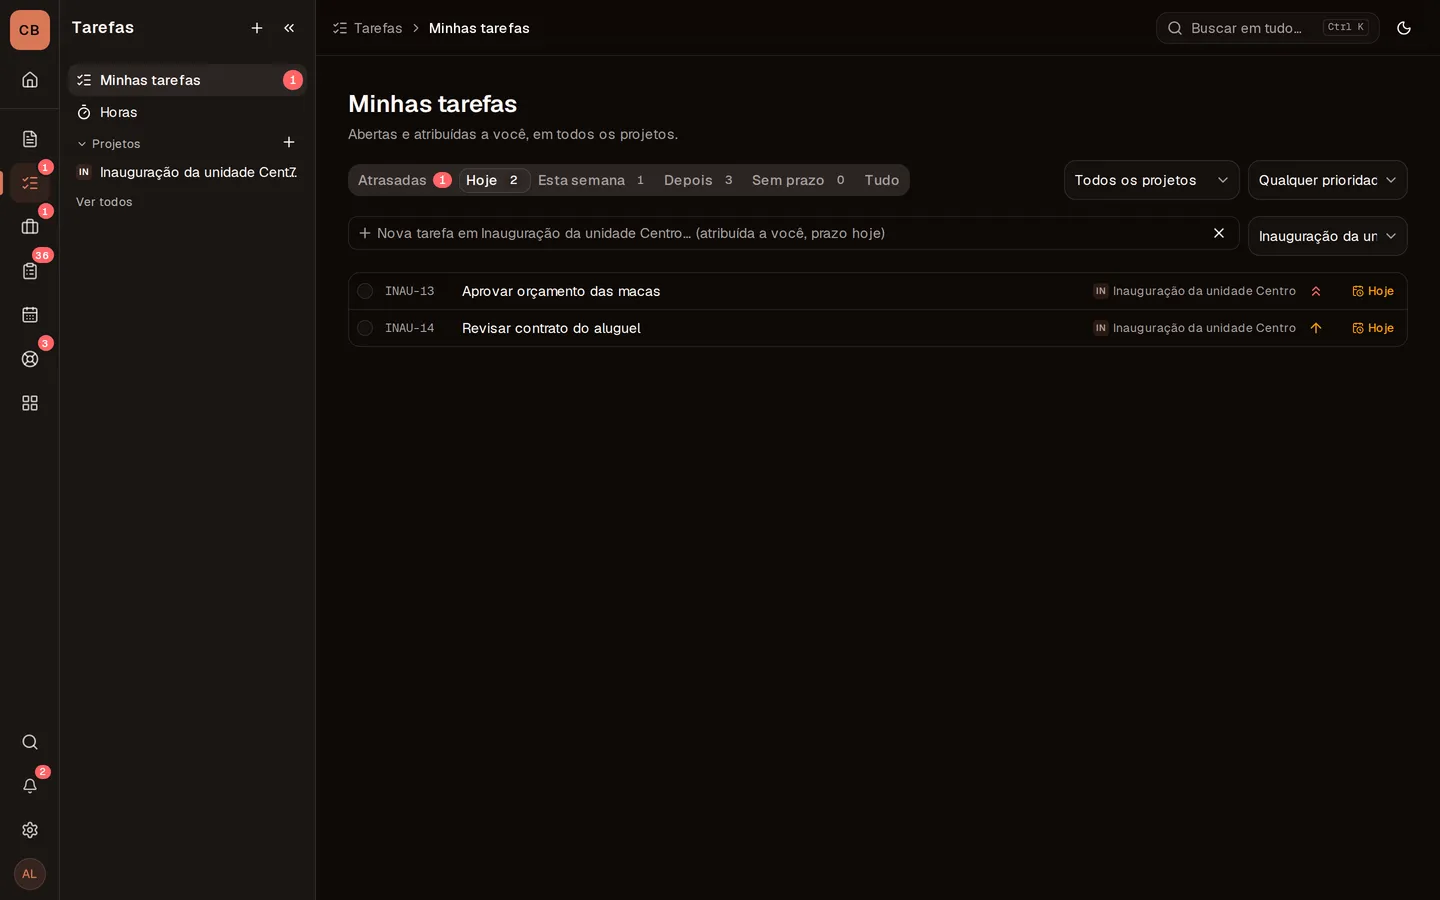Switch to the Esta semana tab
This screenshot has width=1440, height=900.
point(591,180)
